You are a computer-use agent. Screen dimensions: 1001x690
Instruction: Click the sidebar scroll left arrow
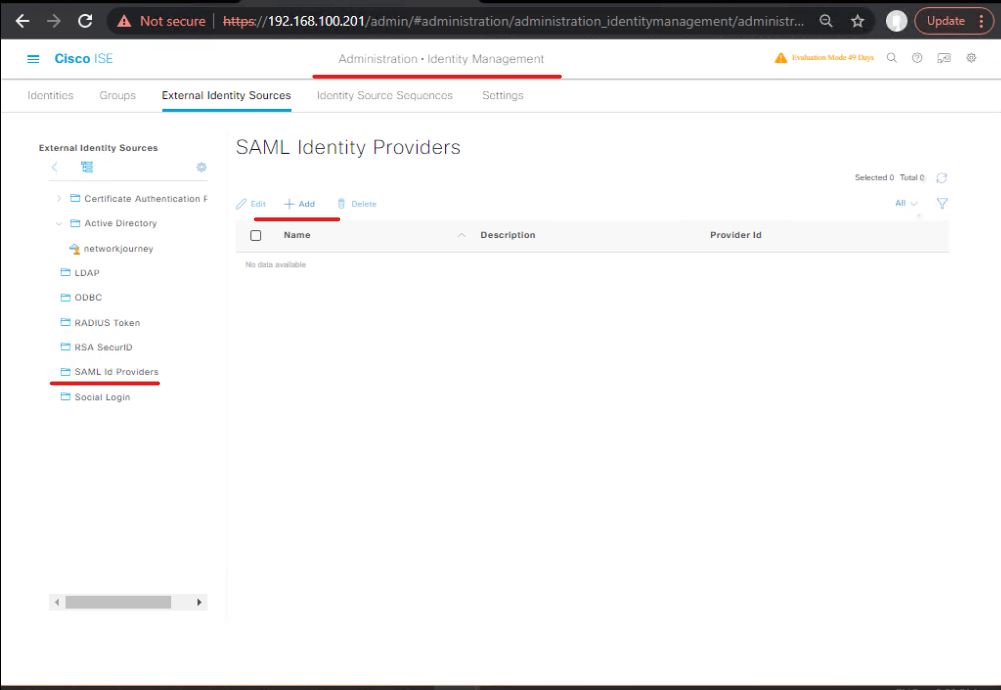pos(57,602)
